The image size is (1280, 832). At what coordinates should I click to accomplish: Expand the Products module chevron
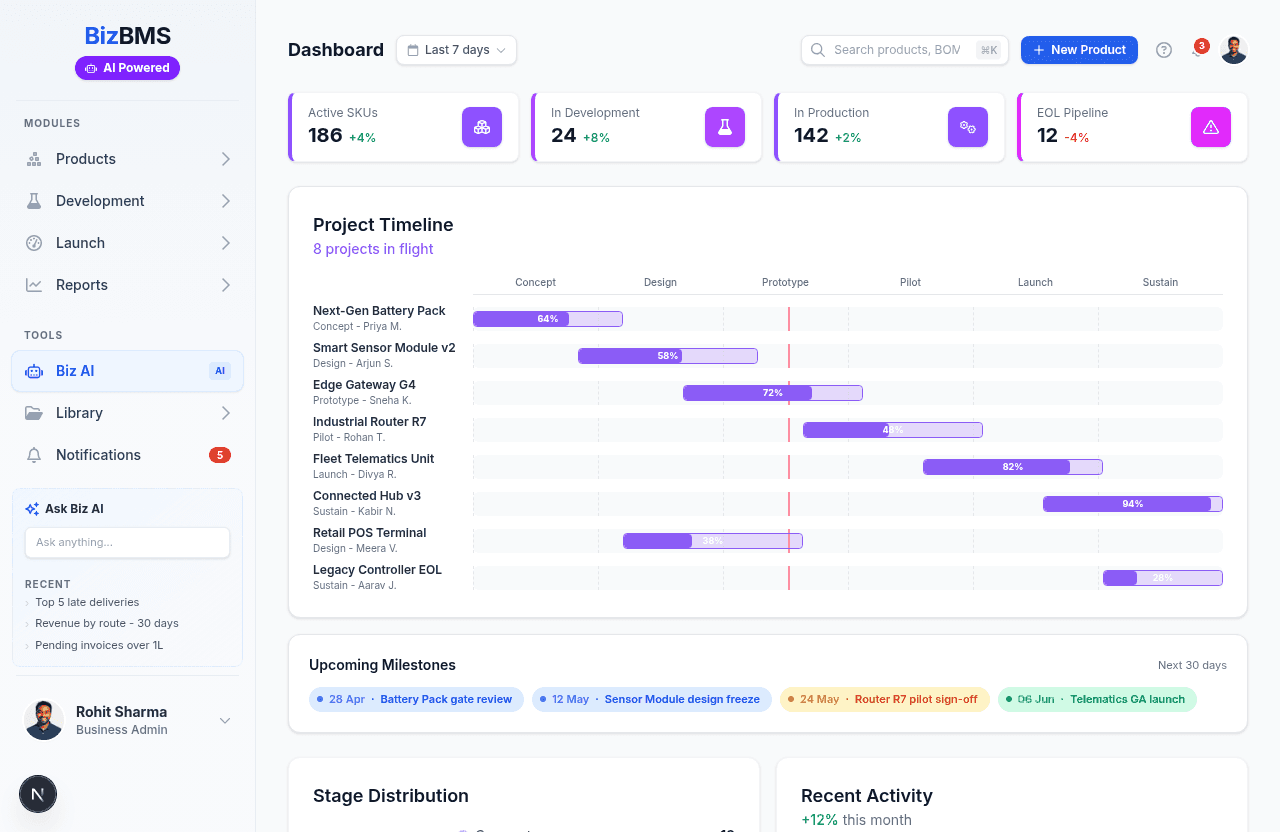[225, 159]
